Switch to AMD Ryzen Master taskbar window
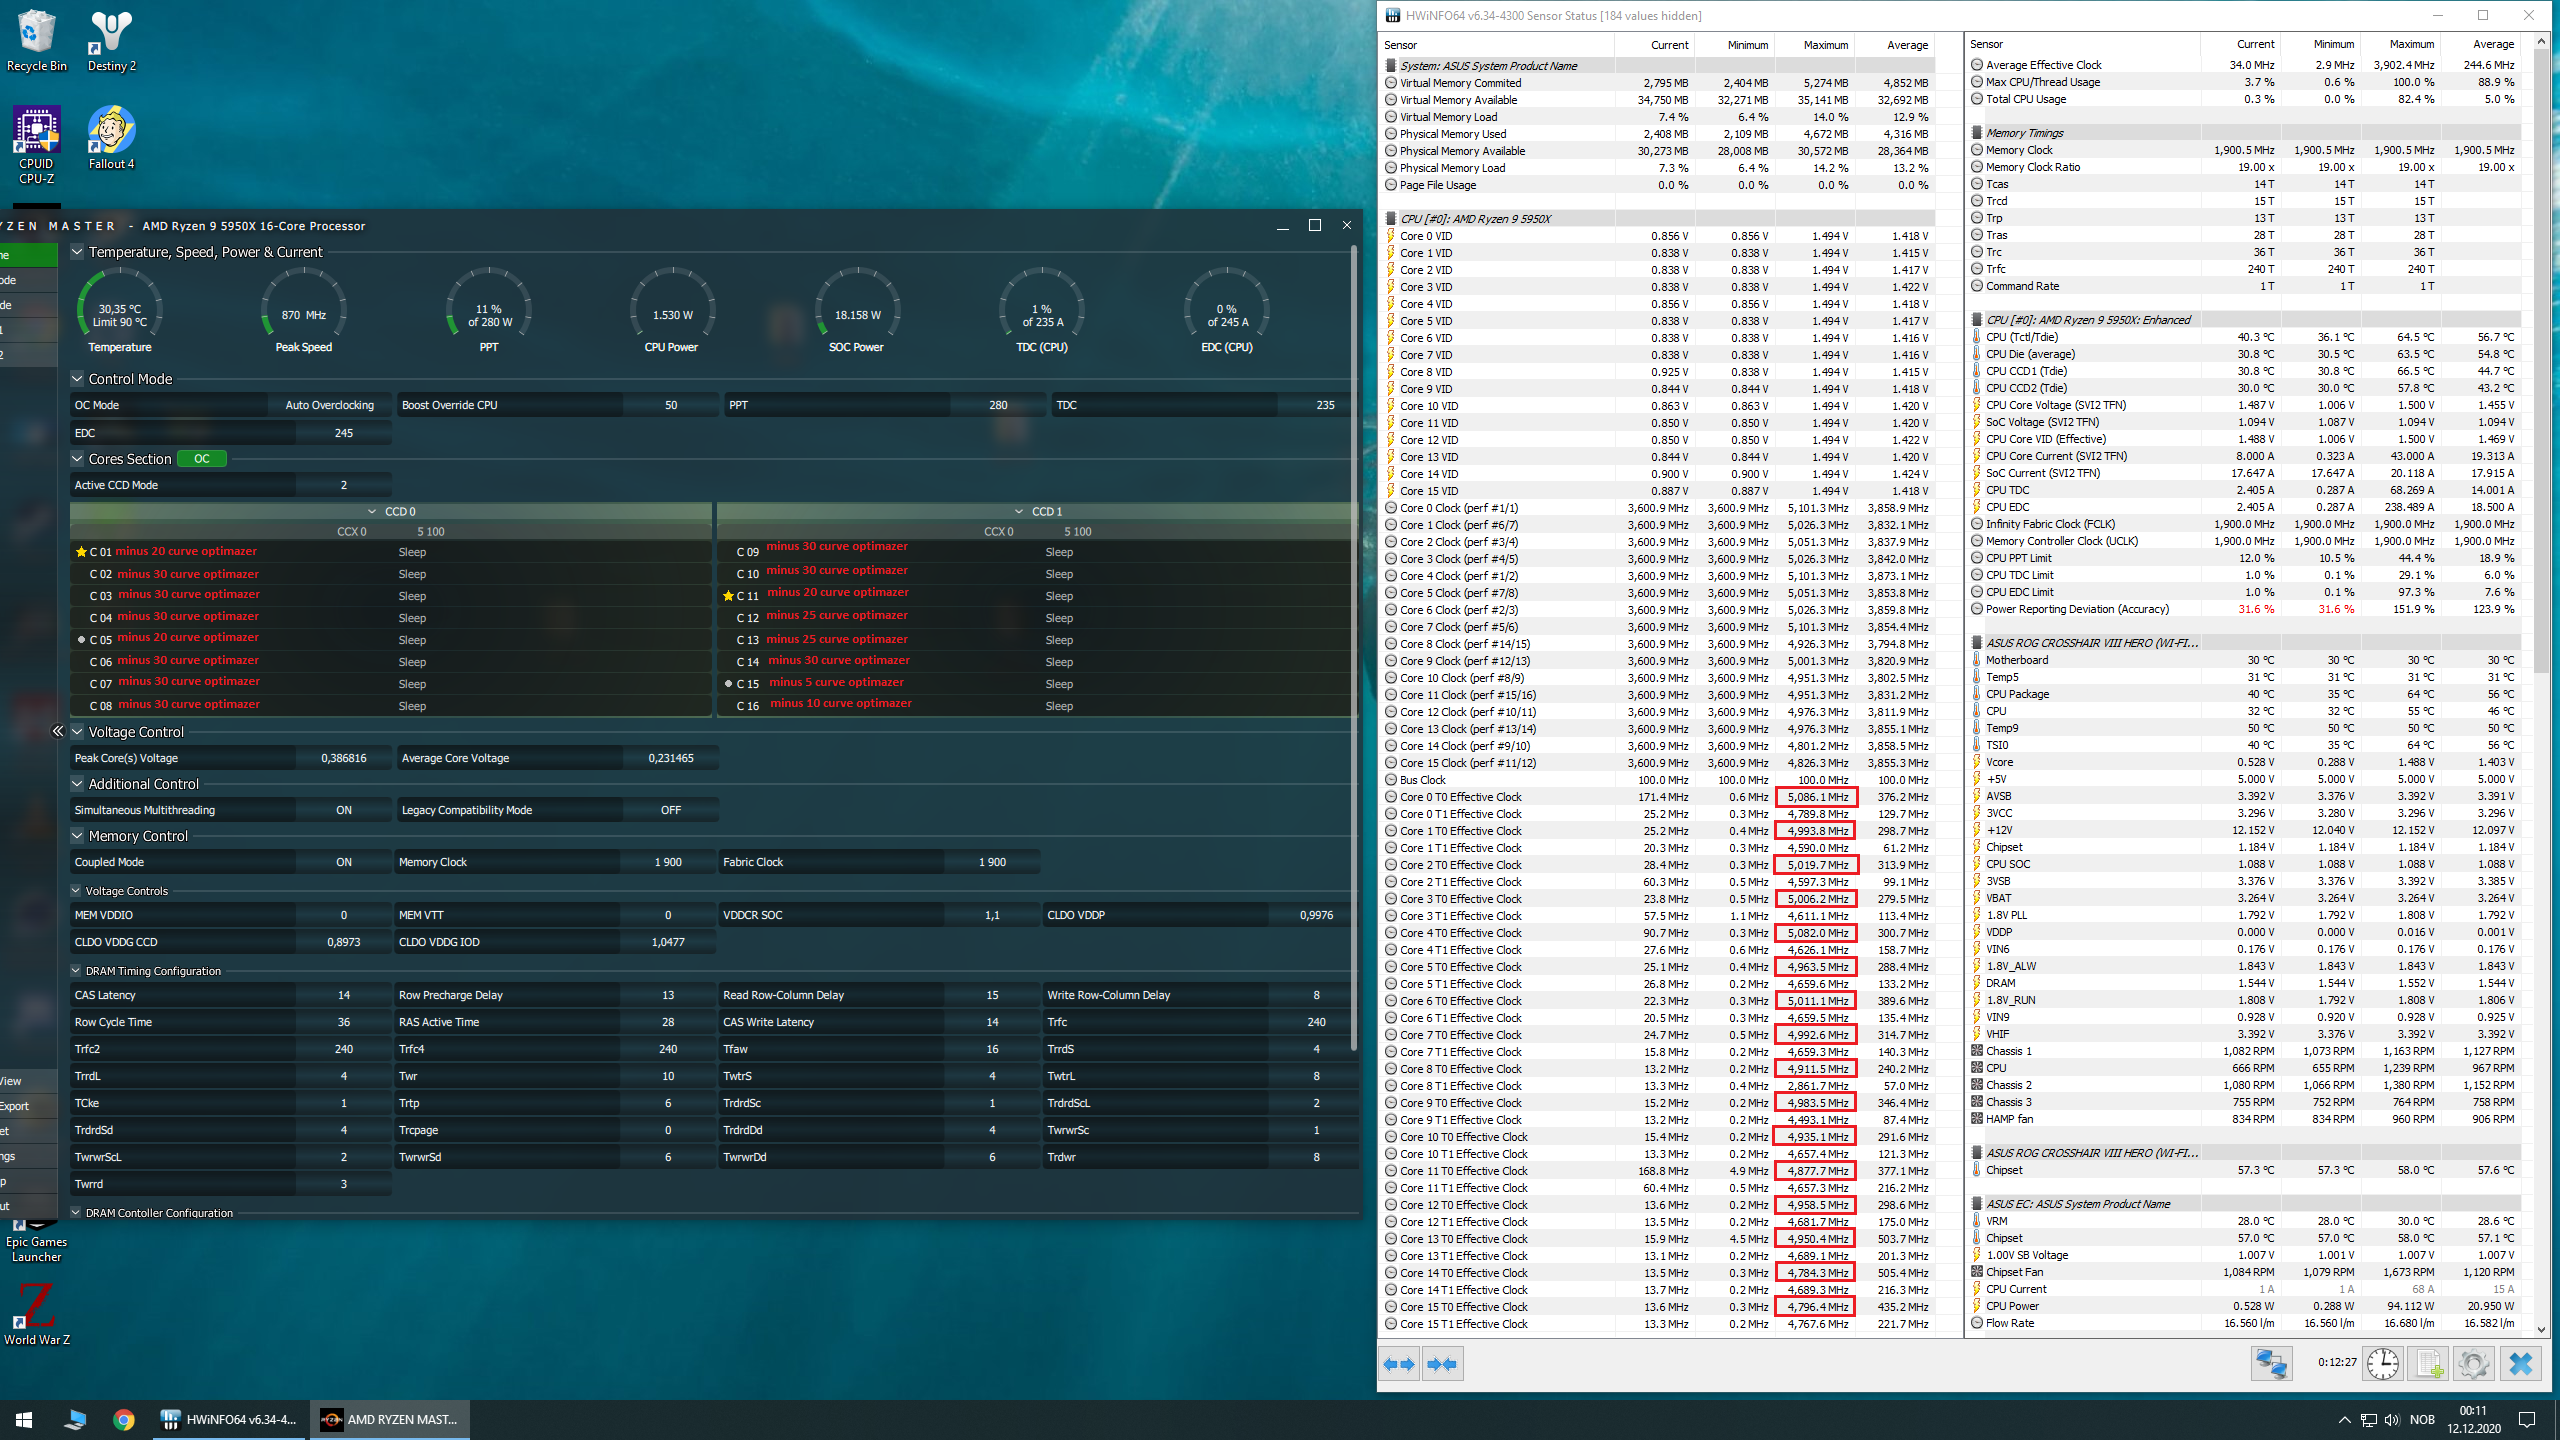The width and height of the screenshot is (2560, 1440). pos(390,1419)
